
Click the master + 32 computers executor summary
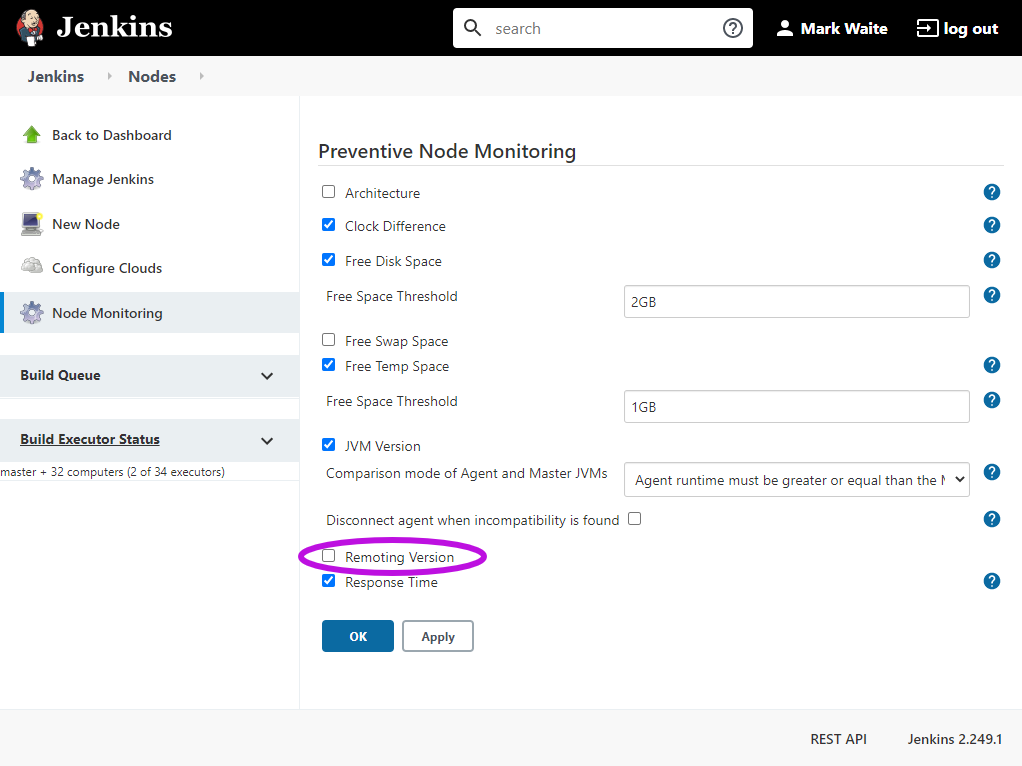[113, 471]
